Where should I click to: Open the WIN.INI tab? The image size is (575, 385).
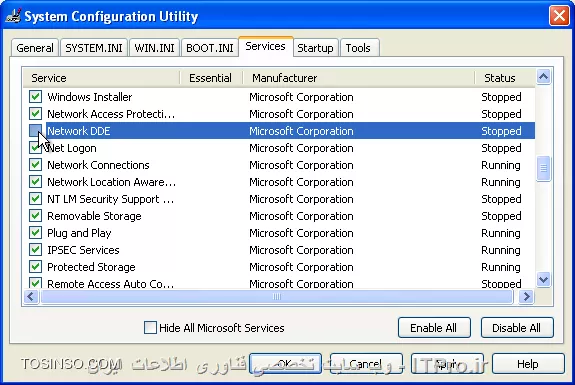(x=154, y=48)
